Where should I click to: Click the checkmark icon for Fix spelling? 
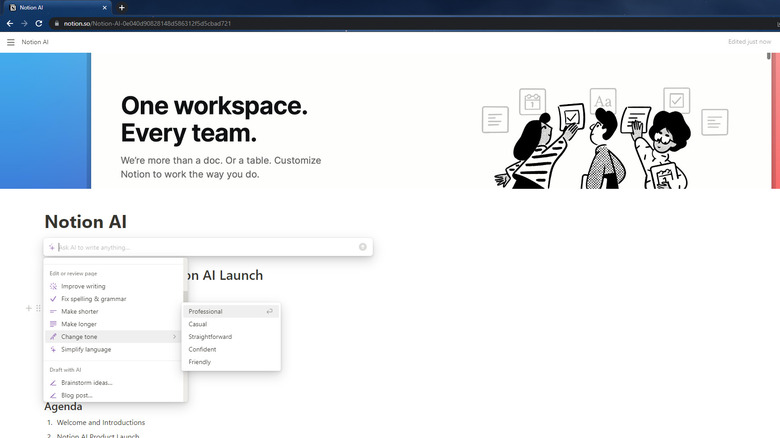(53, 299)
